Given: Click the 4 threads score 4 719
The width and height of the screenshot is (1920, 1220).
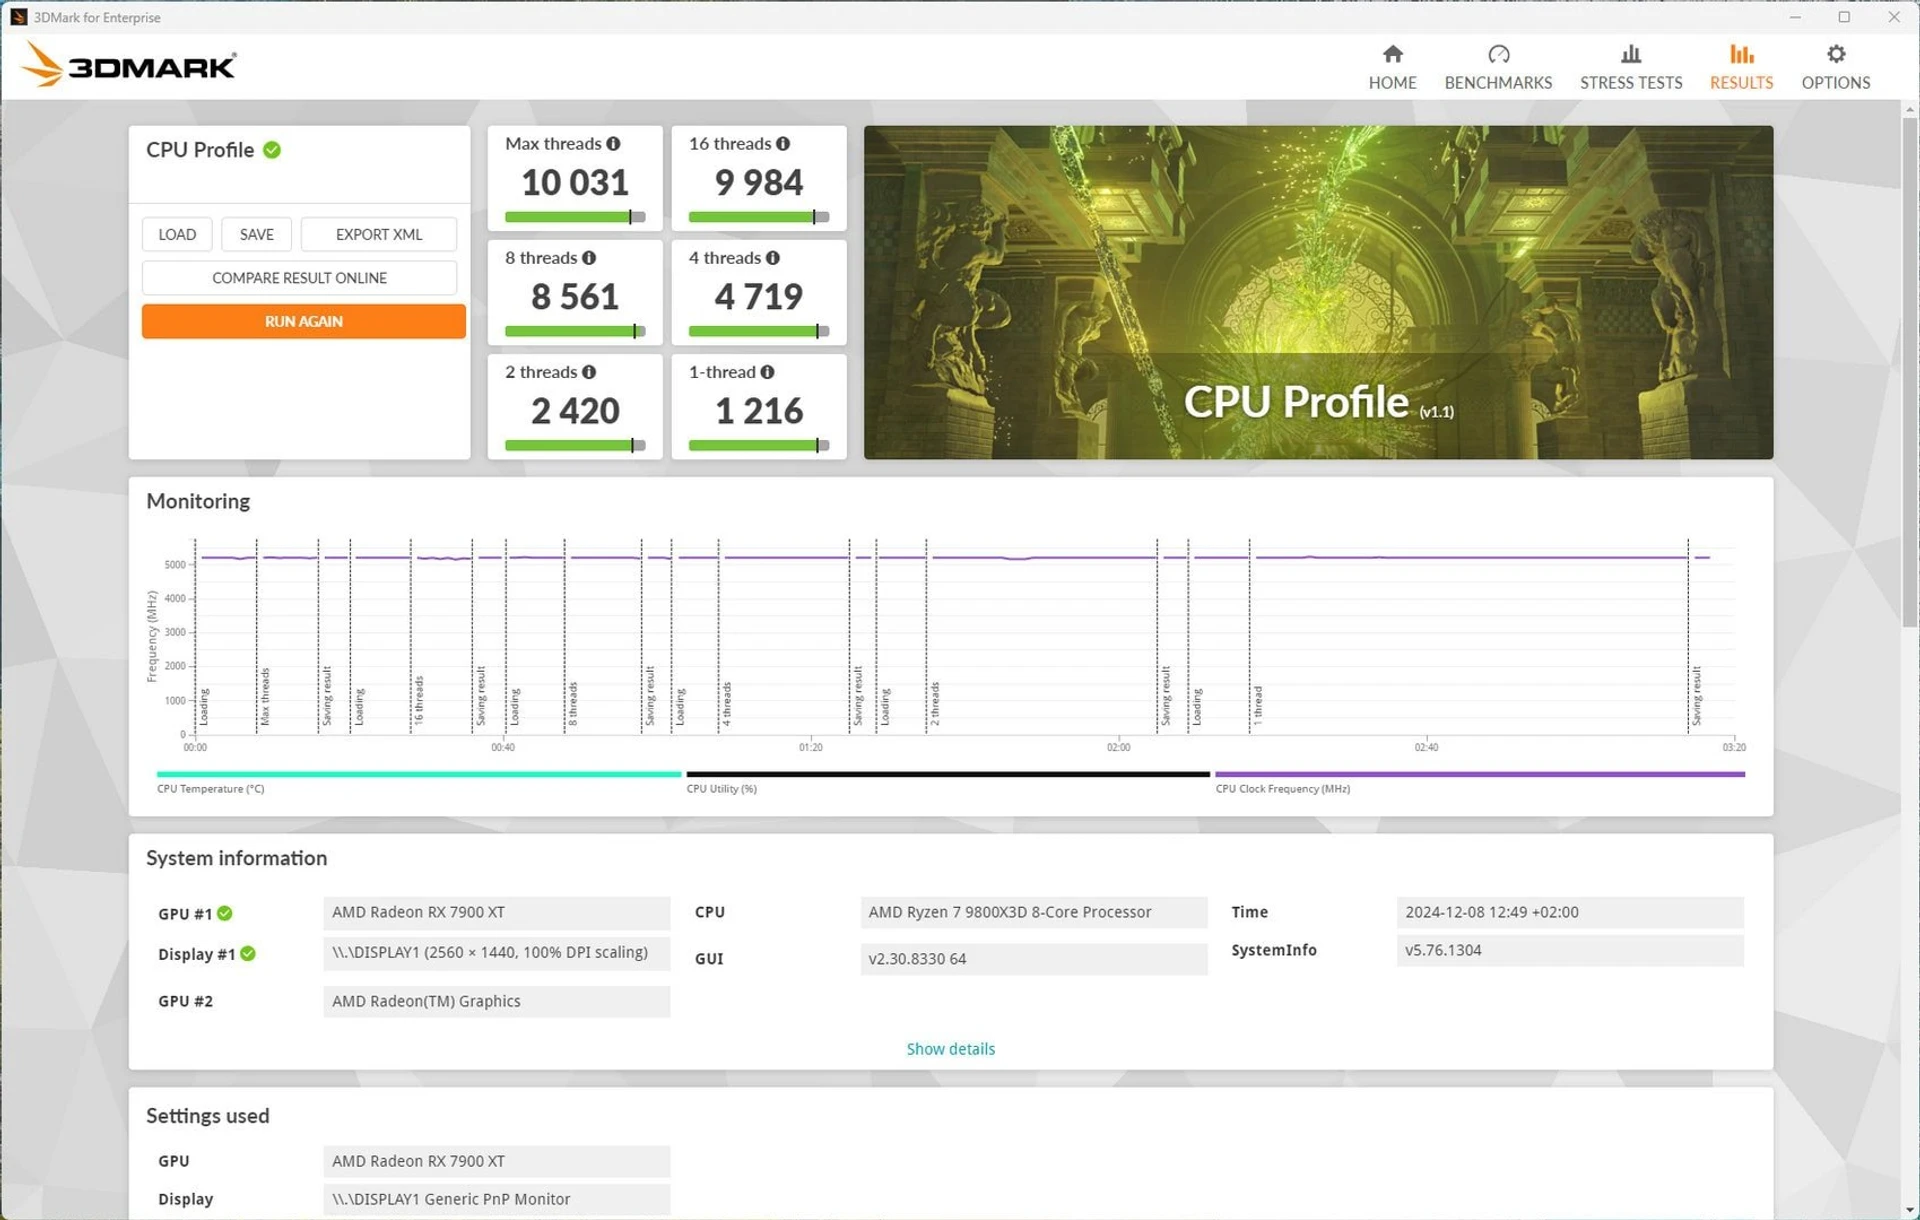Looking at the screenshot, I should (759, 297).
